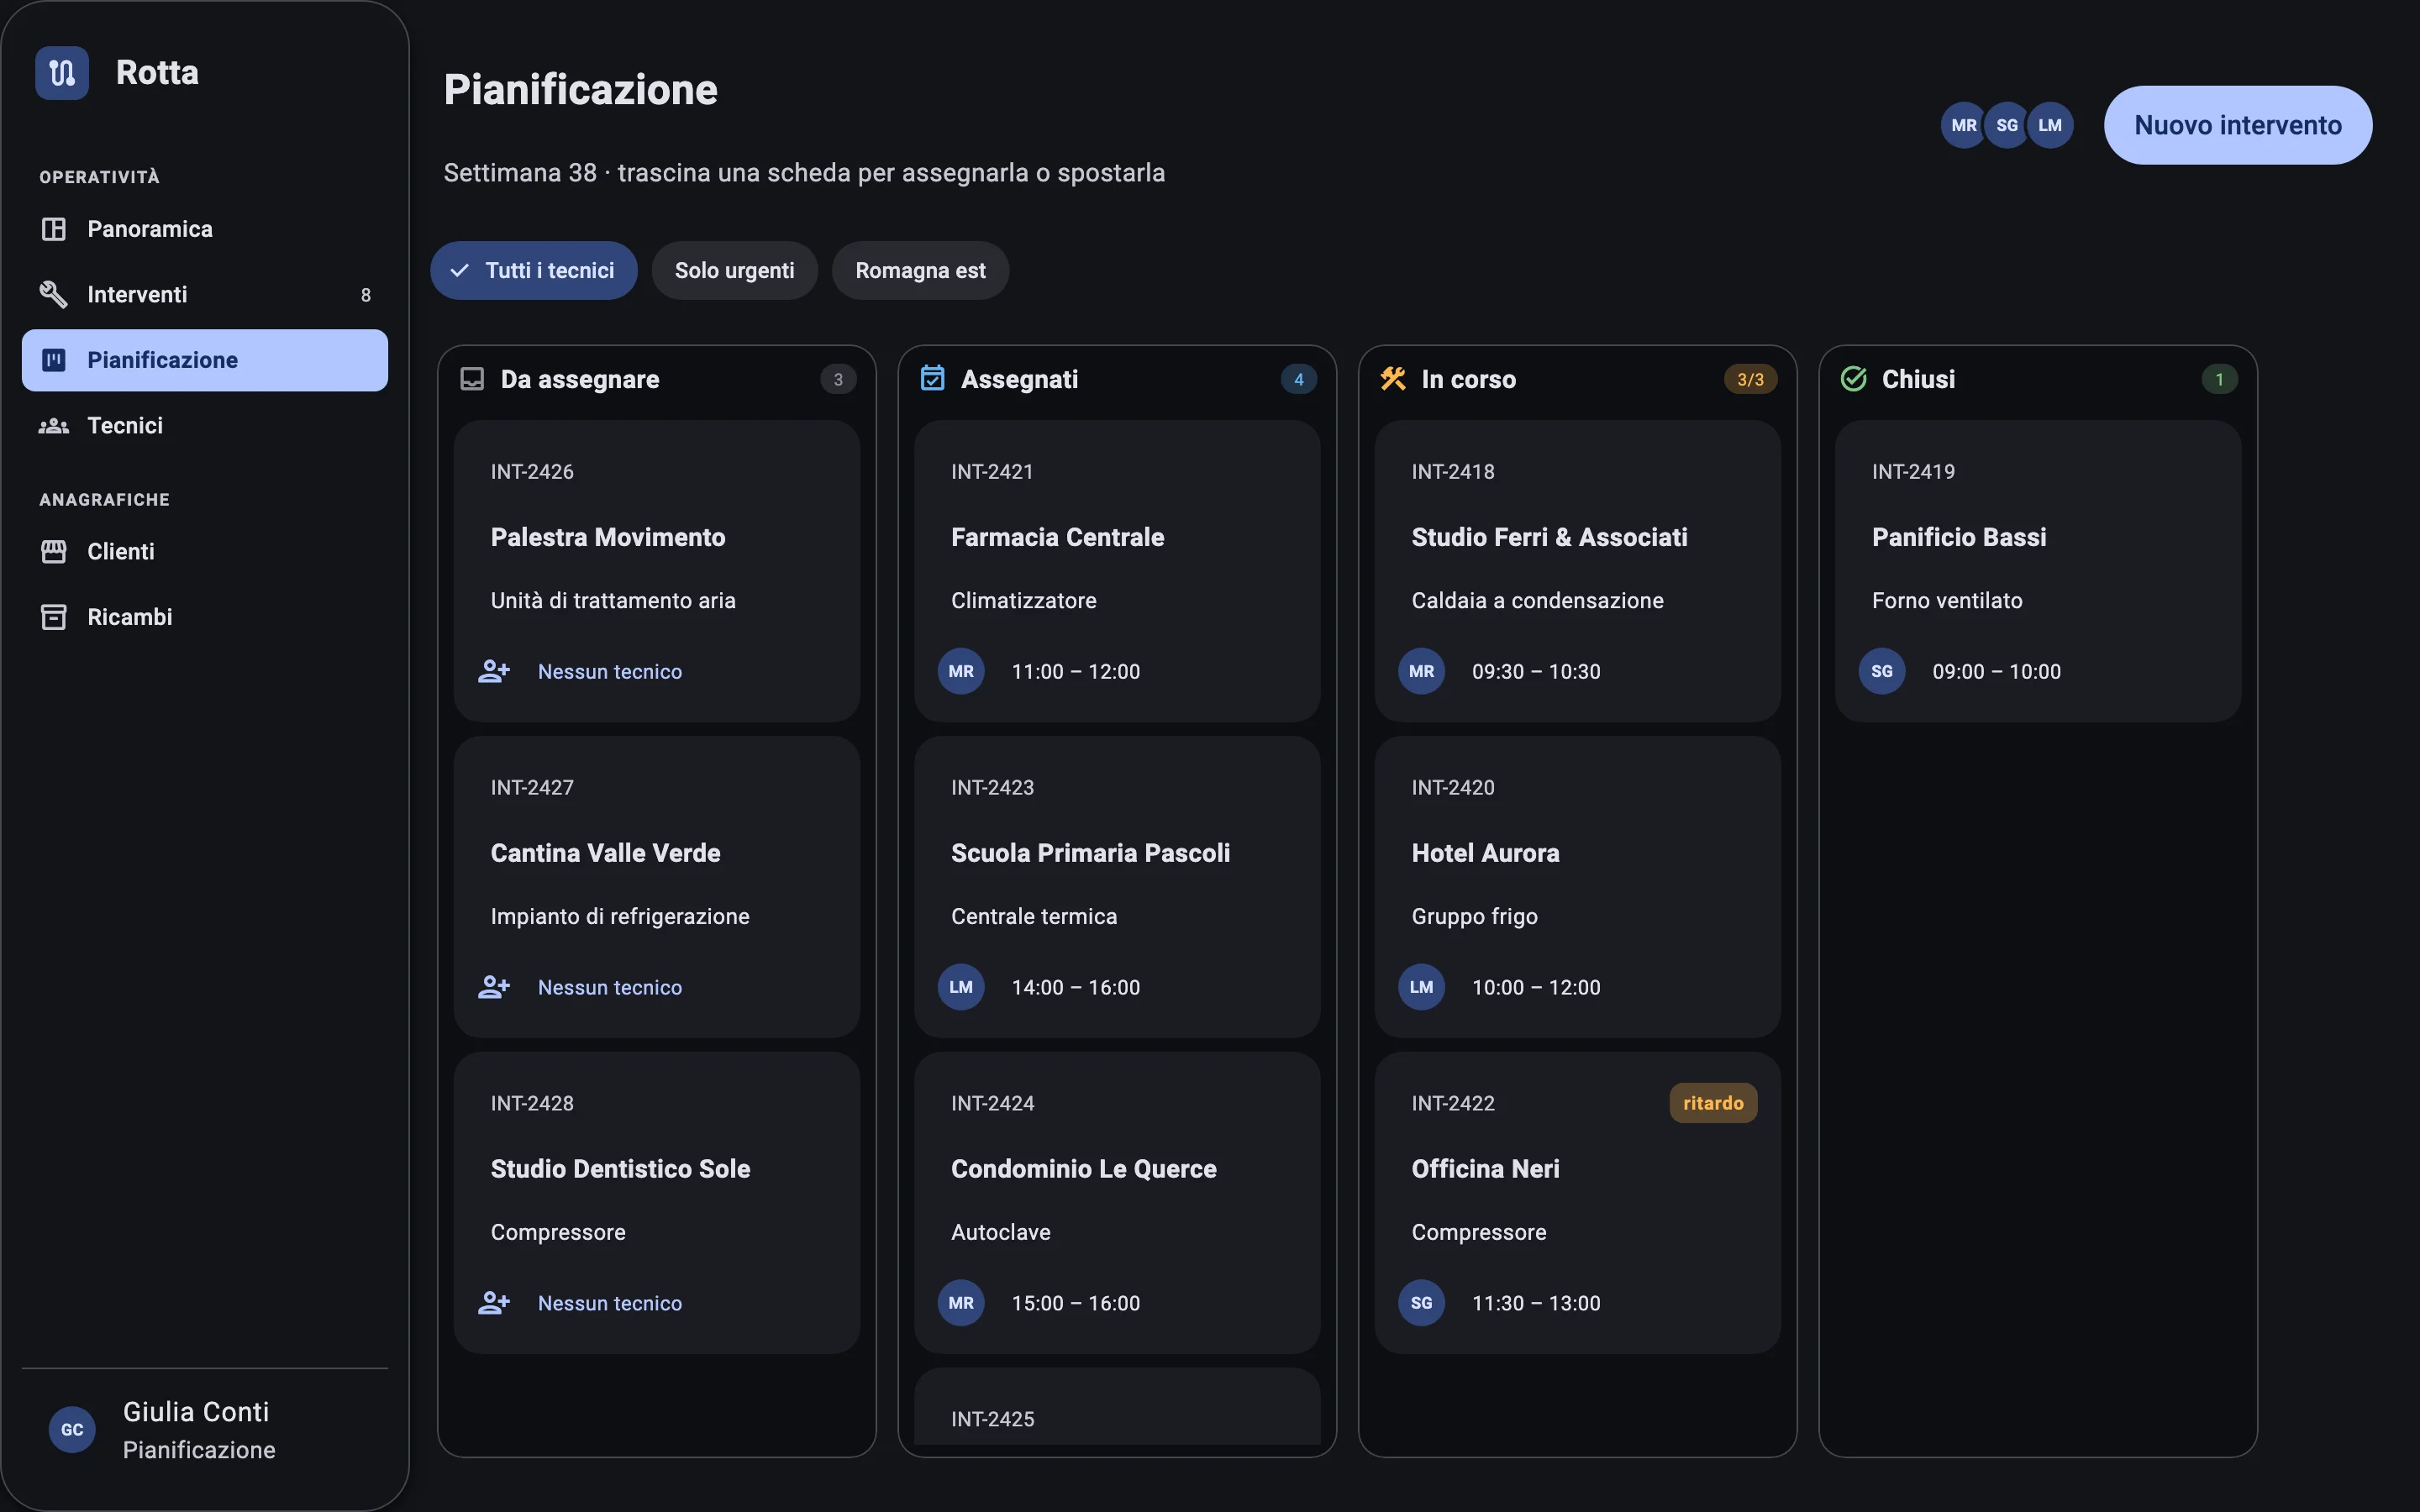Click the Caldaia a condensazione description

[1538, 601]
